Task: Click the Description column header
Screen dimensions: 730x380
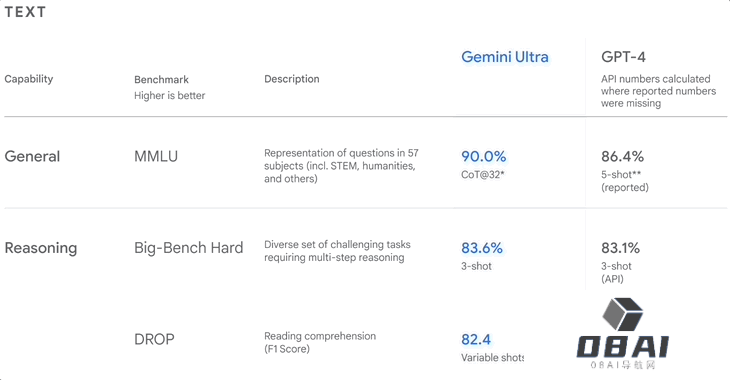Action: coord(292,79)
